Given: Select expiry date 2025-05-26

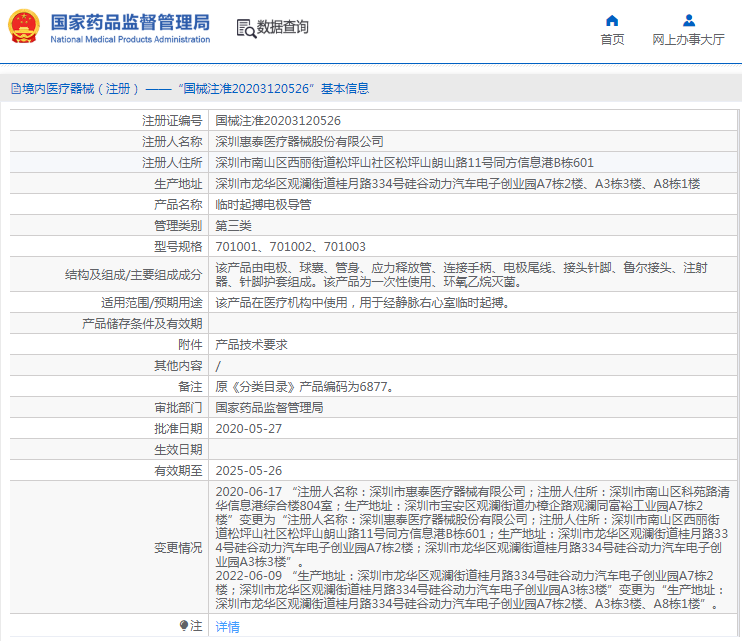Looking at the screenshot, I should [x=248, y=471].
